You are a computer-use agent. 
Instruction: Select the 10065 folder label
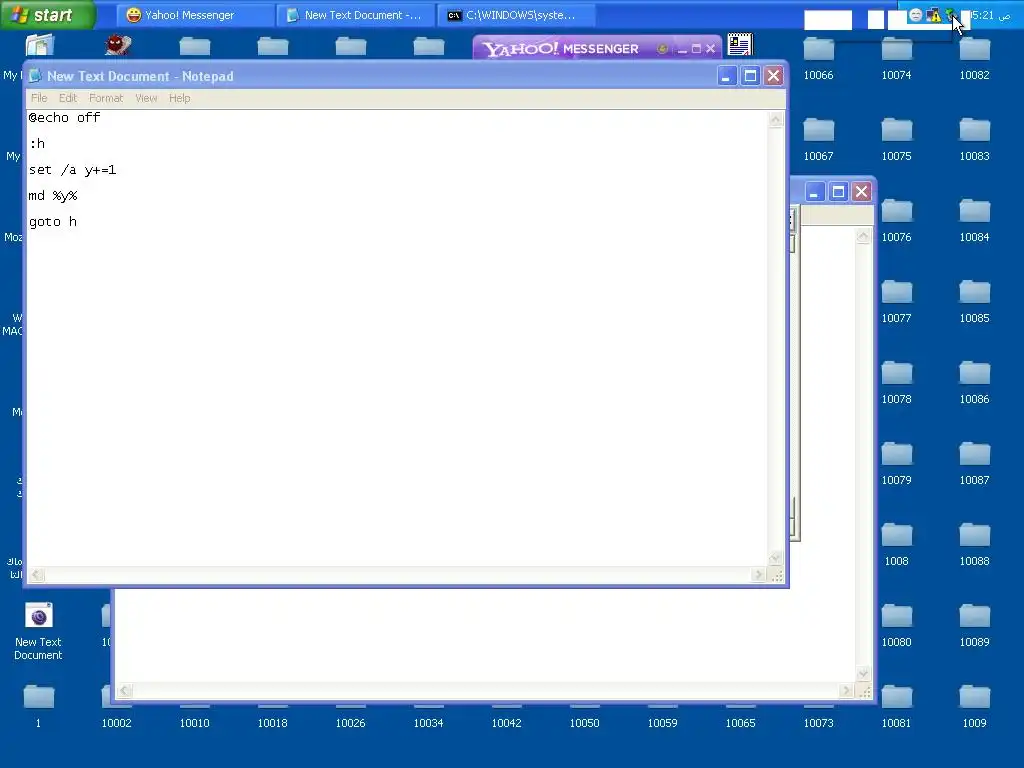pyautogui.click(x=741, y=723)
